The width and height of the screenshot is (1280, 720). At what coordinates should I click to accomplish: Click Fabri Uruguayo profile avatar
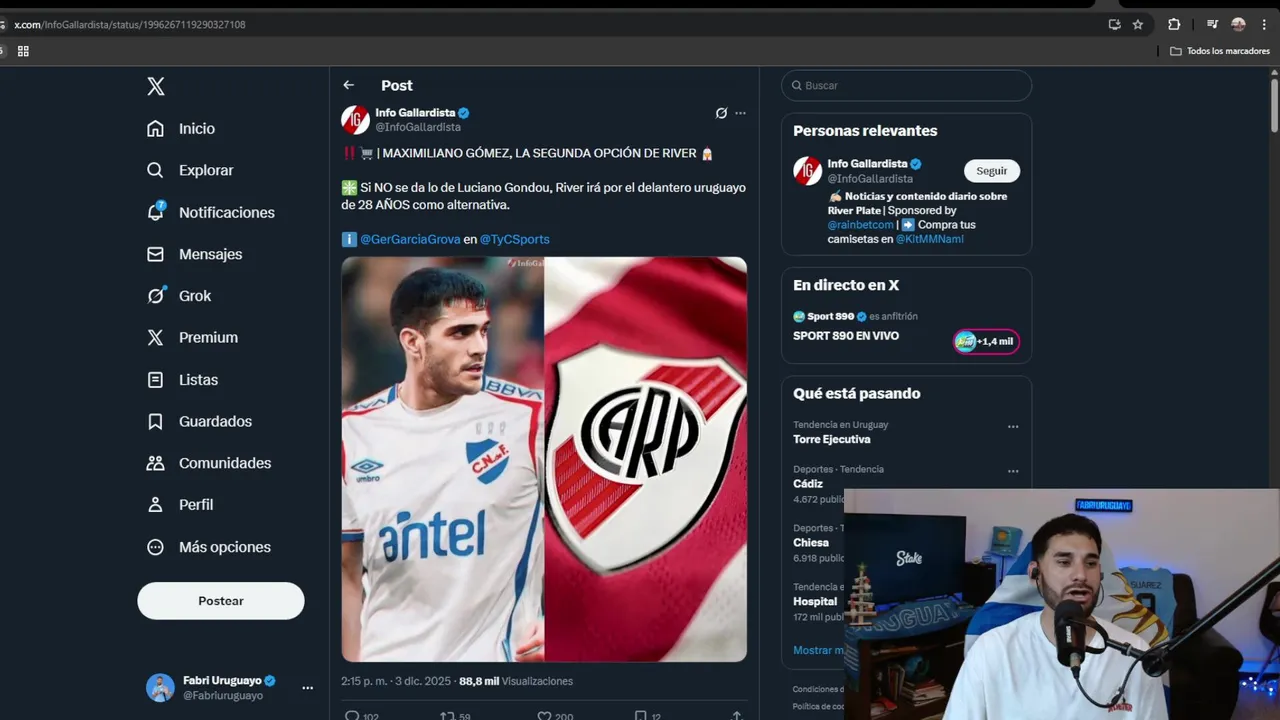click(x=160, y=688)
